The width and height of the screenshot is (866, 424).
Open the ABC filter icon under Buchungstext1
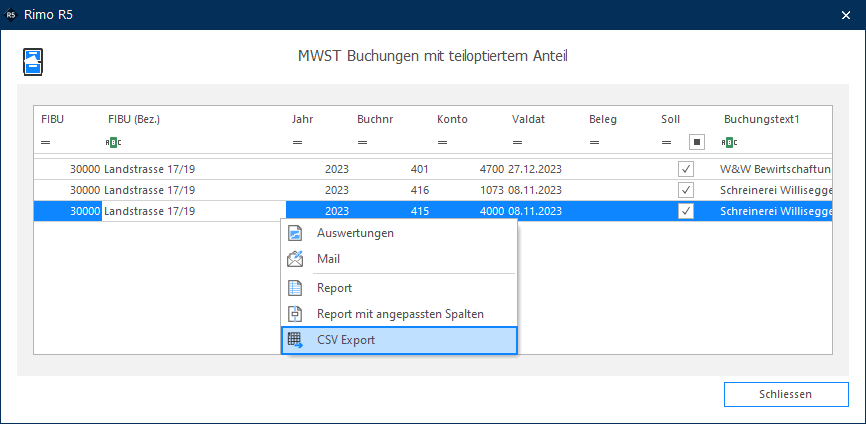tap(730, 143)
